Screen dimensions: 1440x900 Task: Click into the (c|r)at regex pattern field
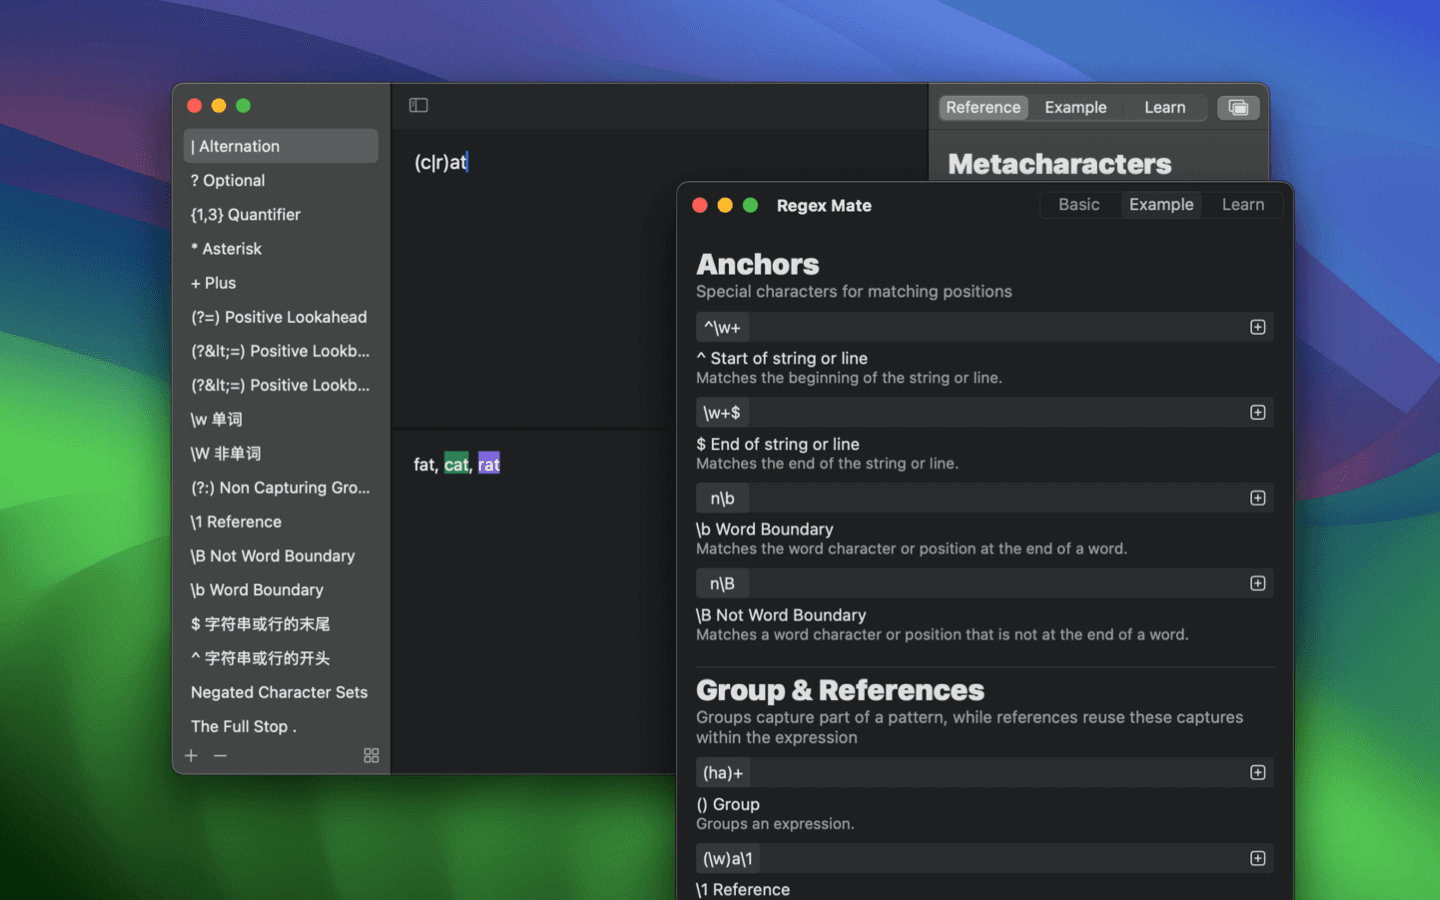click(441, 162)
